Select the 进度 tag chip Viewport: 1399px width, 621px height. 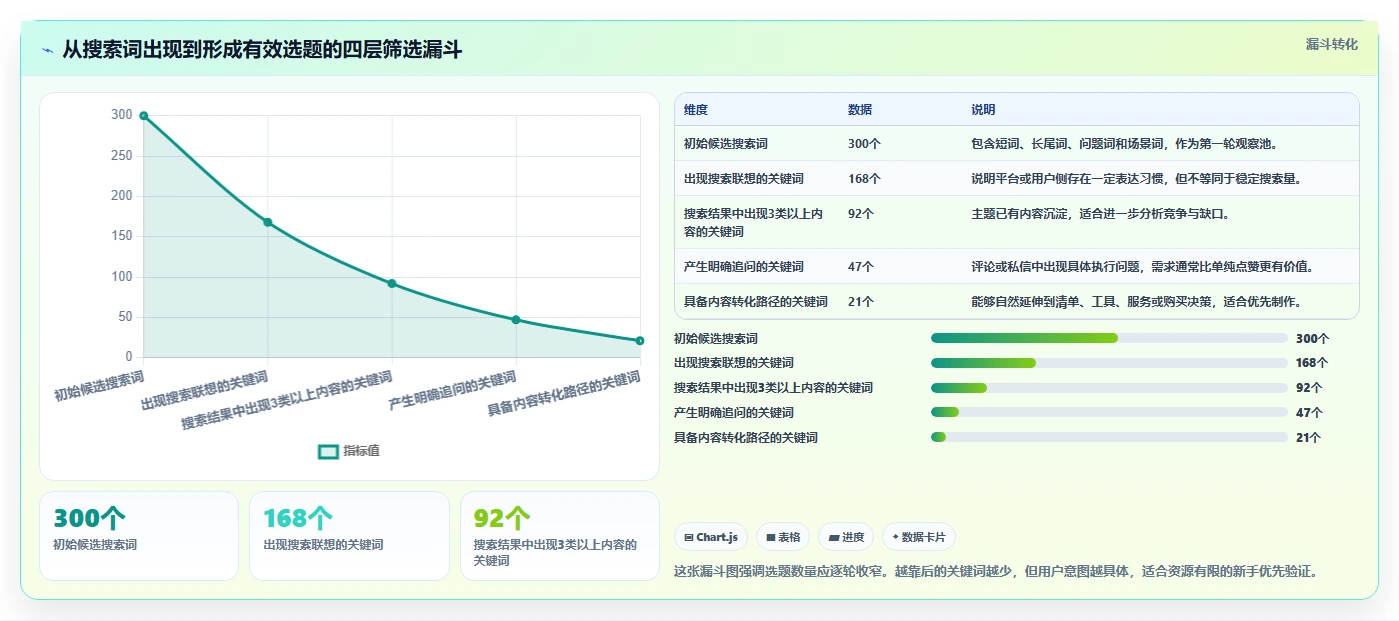pyautogui.click(x=846, y=537)
